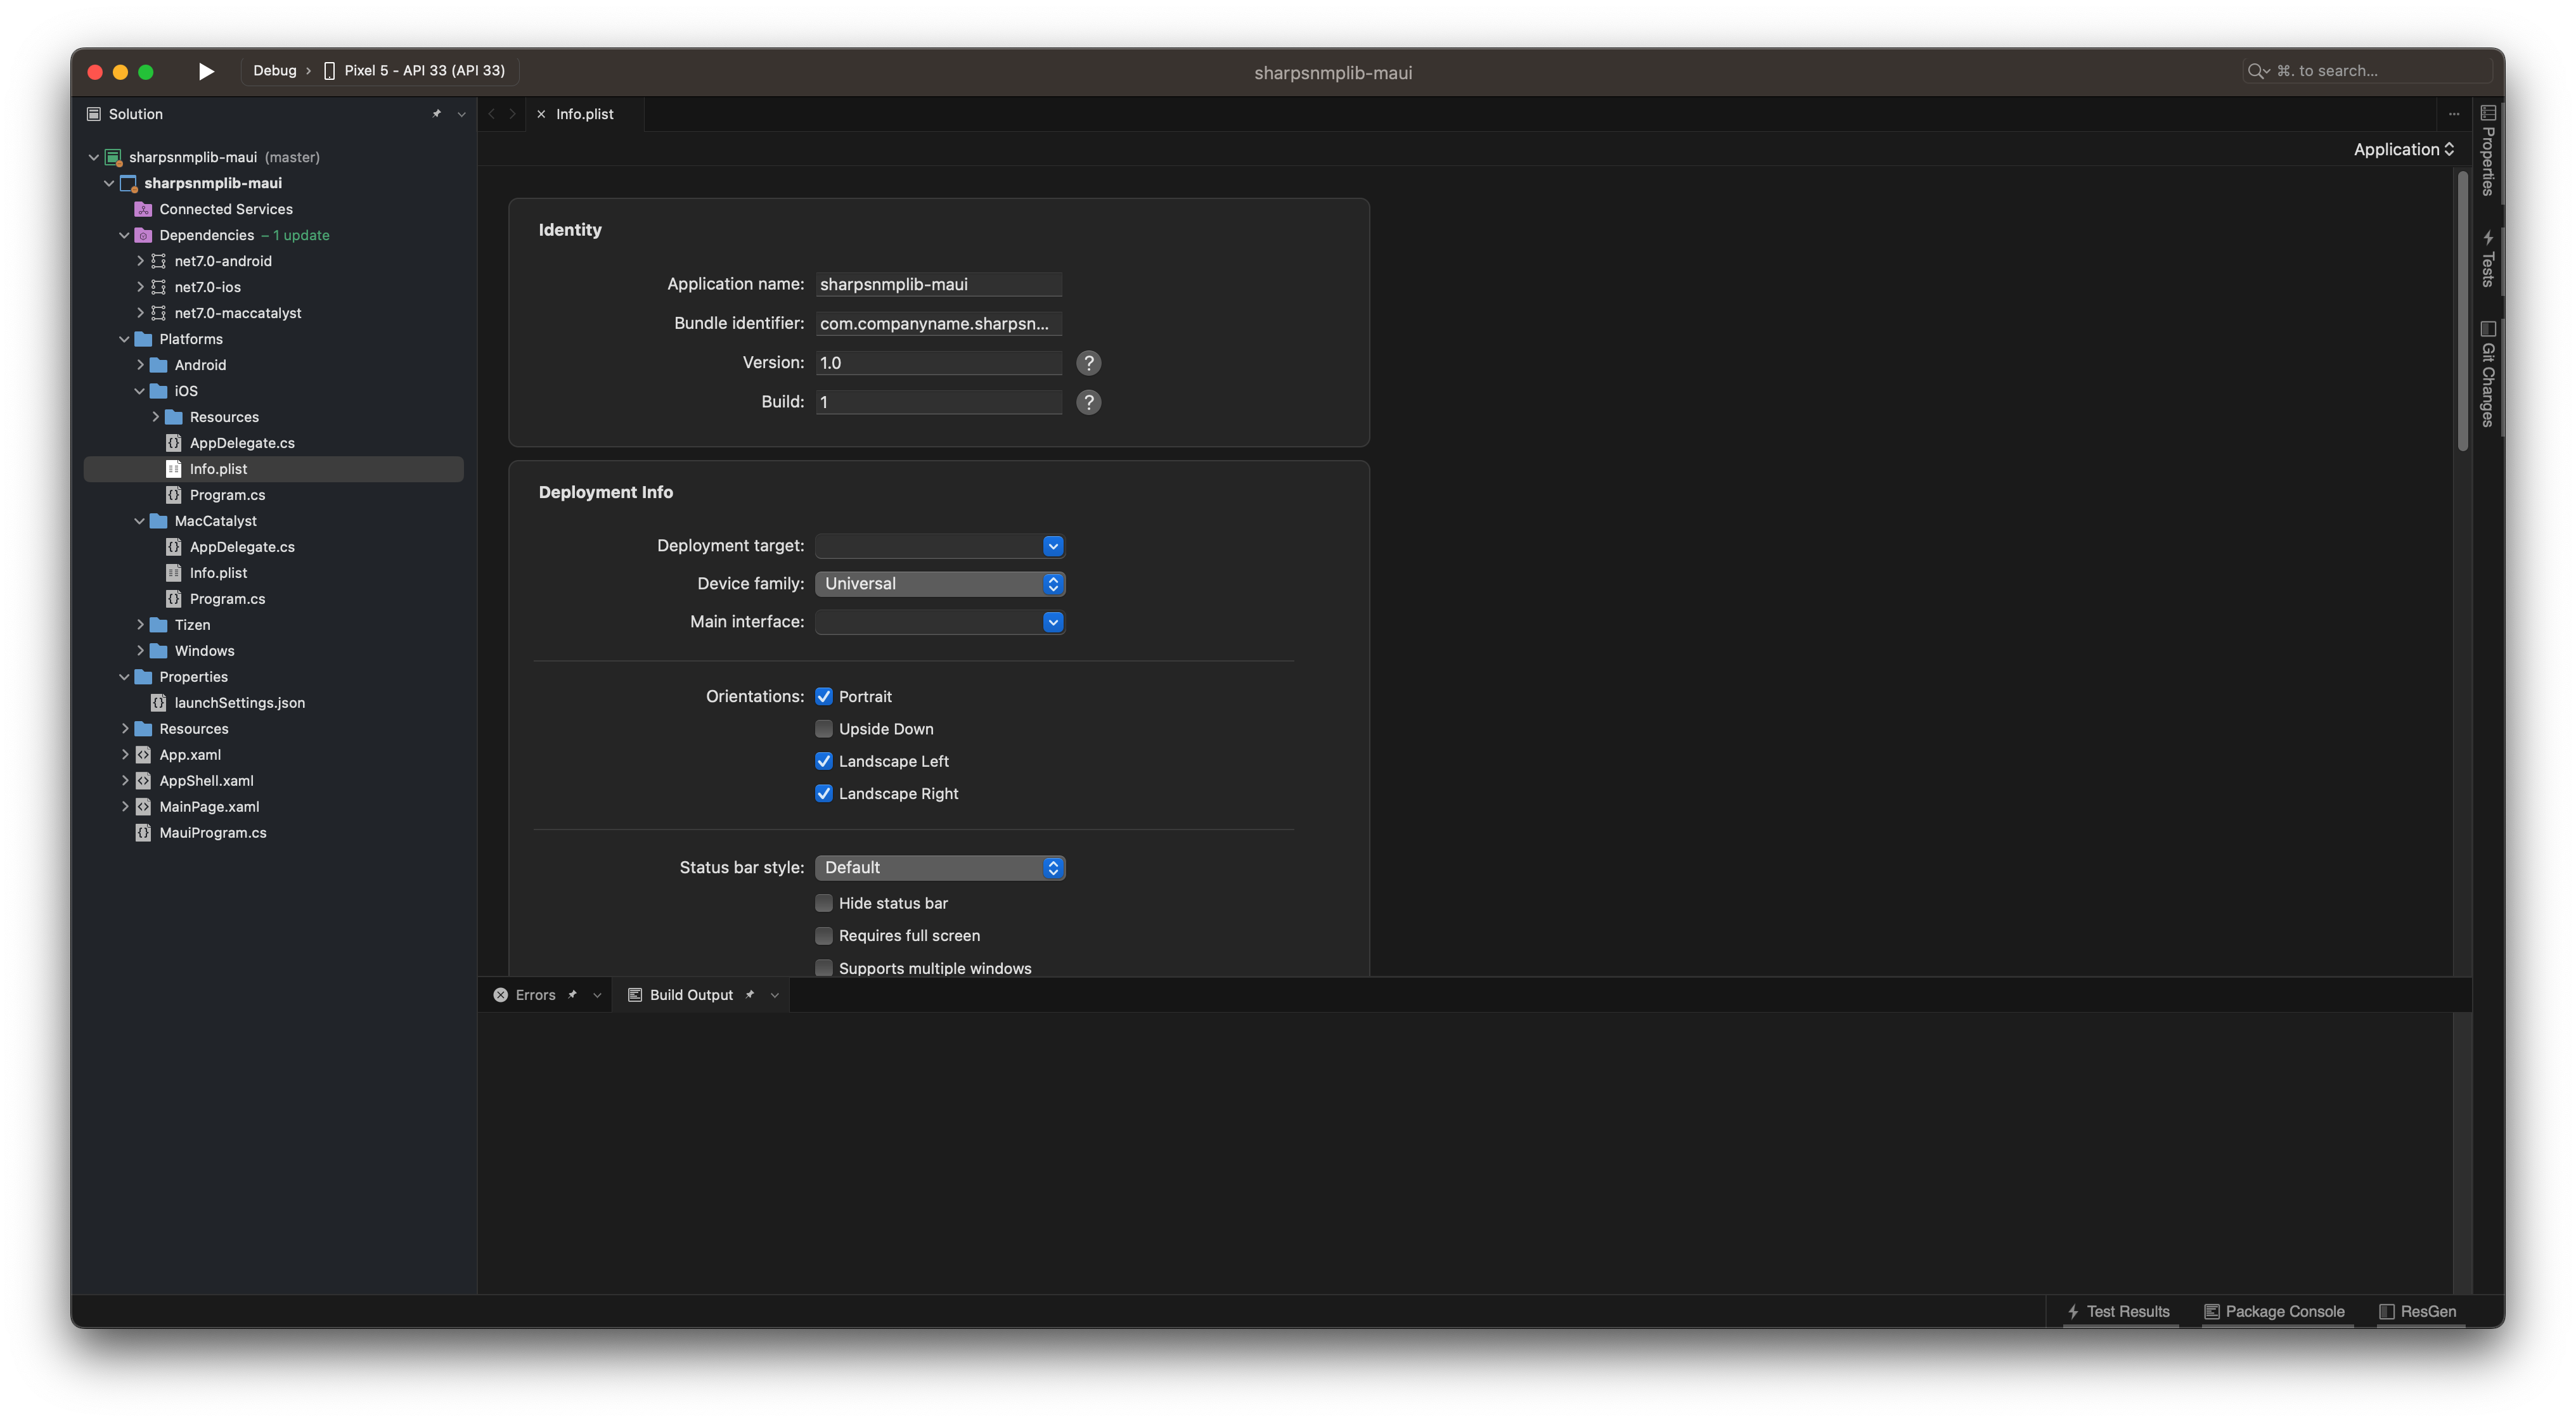Viewport: 2576px width, 1422px height.
Task: Enable the Upside Down orientation checkbox
Action: coord(824,729)
